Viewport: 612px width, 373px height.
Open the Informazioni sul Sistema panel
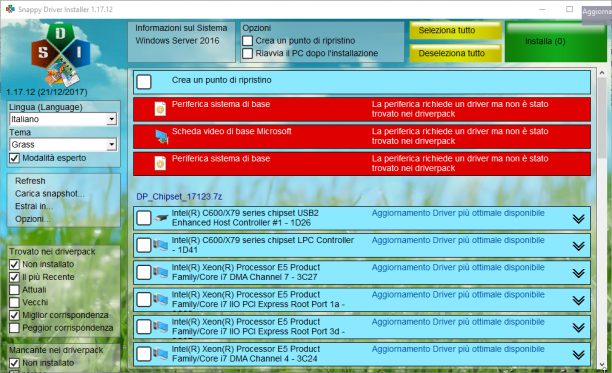181,41
